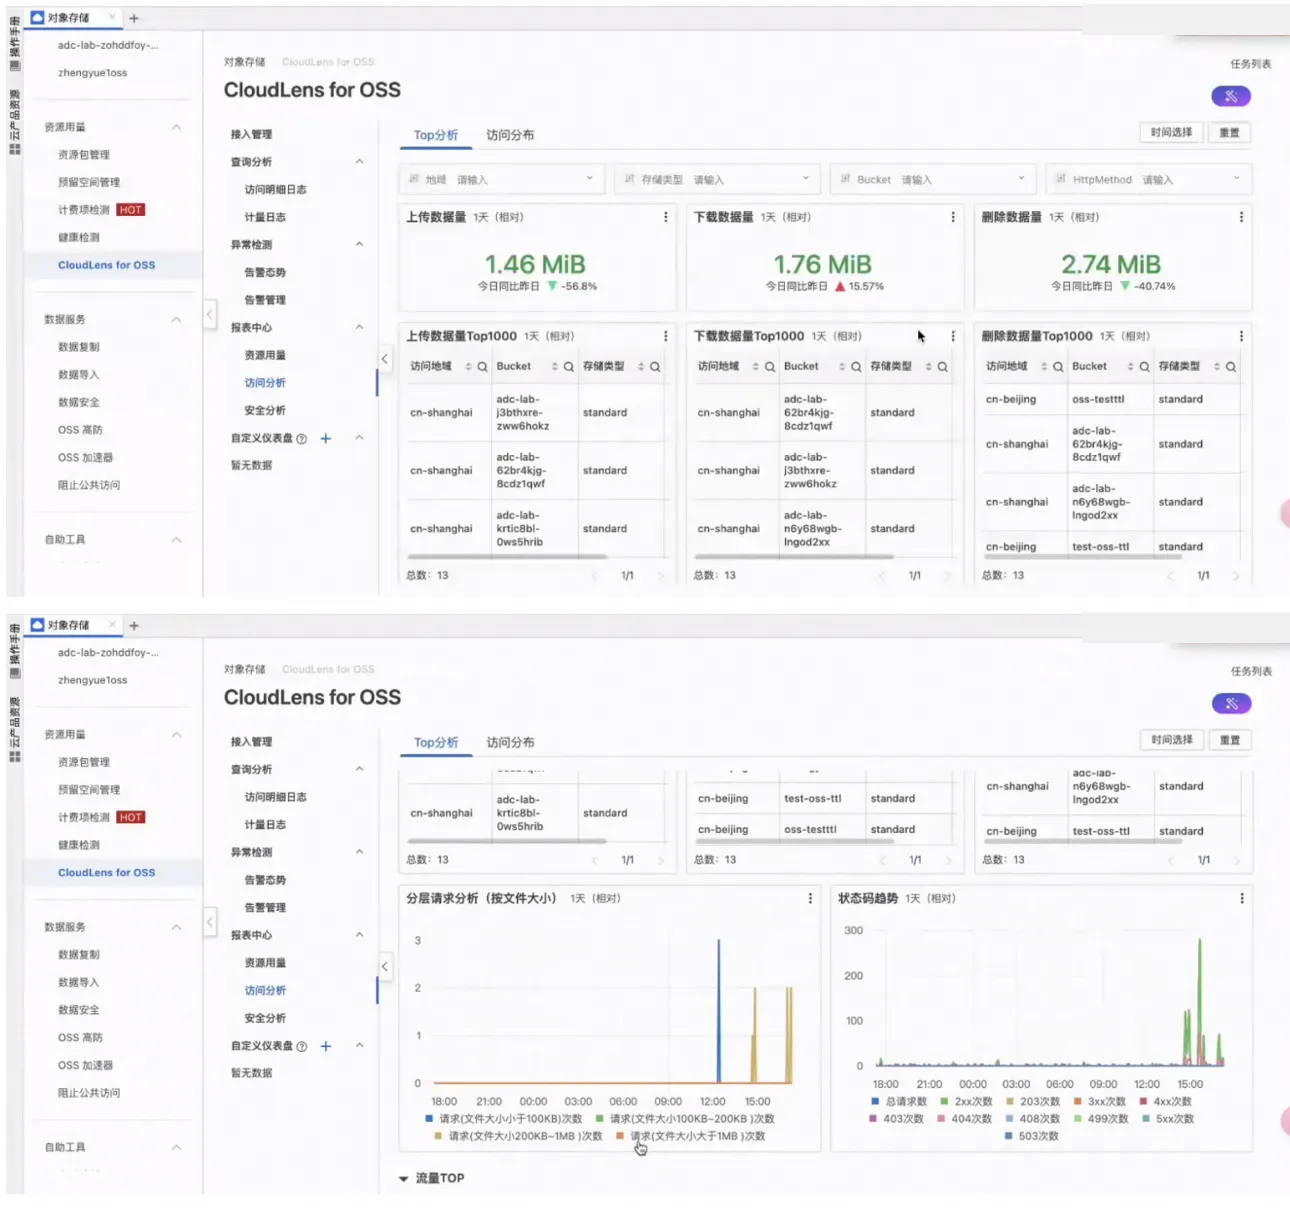
Task: Collapse 查询分析 menu group, upper screenshot
Action: pyautogui.click(x=359, y=162)
